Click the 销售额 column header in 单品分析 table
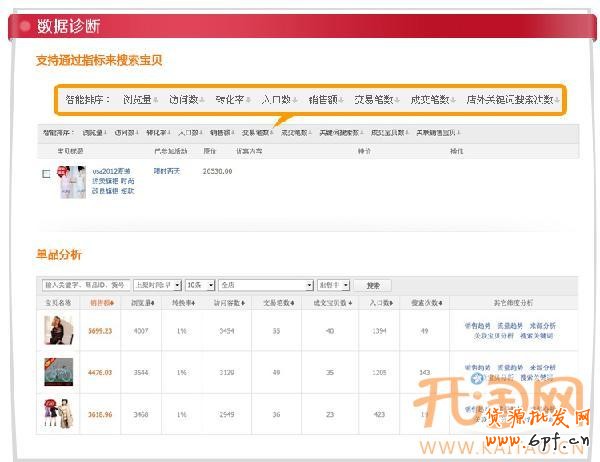This screenshot has height=462, width=600. 101,301
